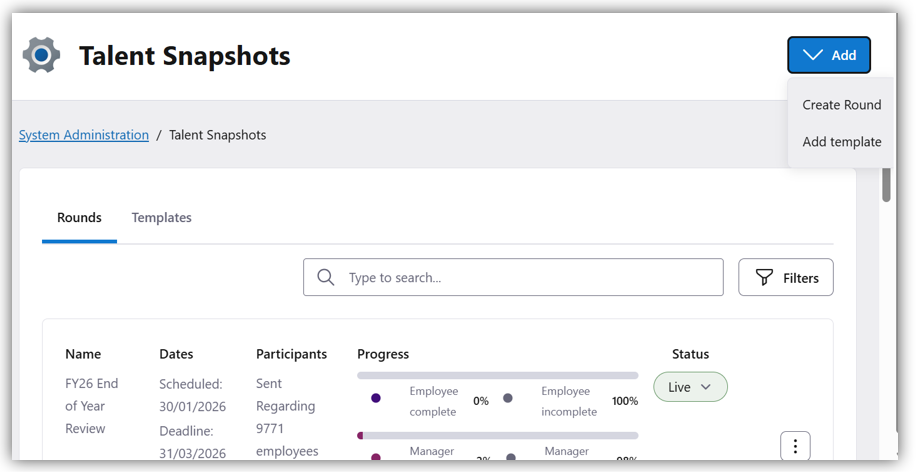Click the gear icon beside Talent Snapshots
The width and height of the screenshot is (916, 472).
click(x=42, y=55)
